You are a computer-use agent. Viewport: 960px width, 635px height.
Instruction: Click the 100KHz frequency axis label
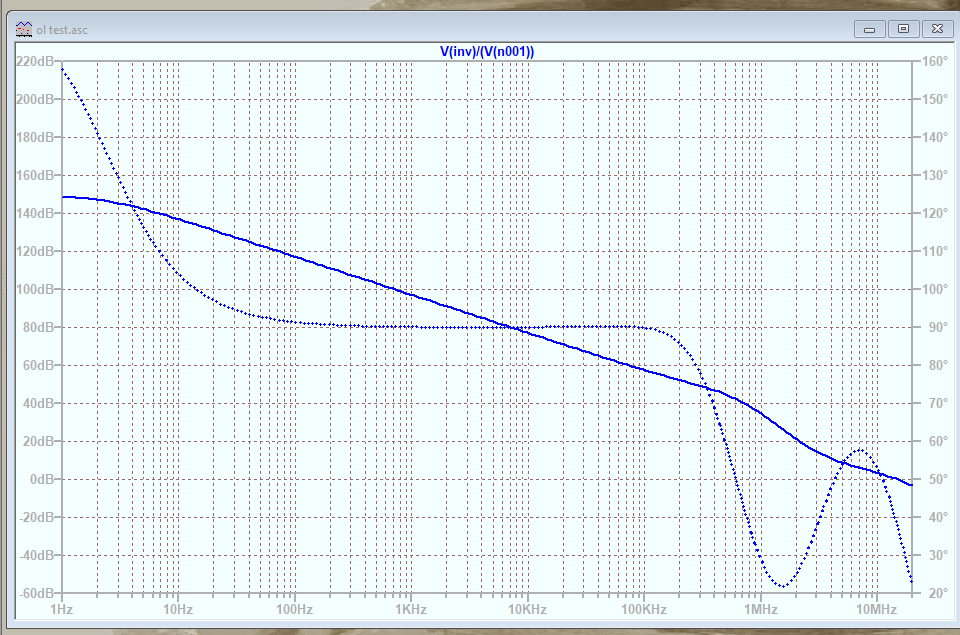click(643, 609)
